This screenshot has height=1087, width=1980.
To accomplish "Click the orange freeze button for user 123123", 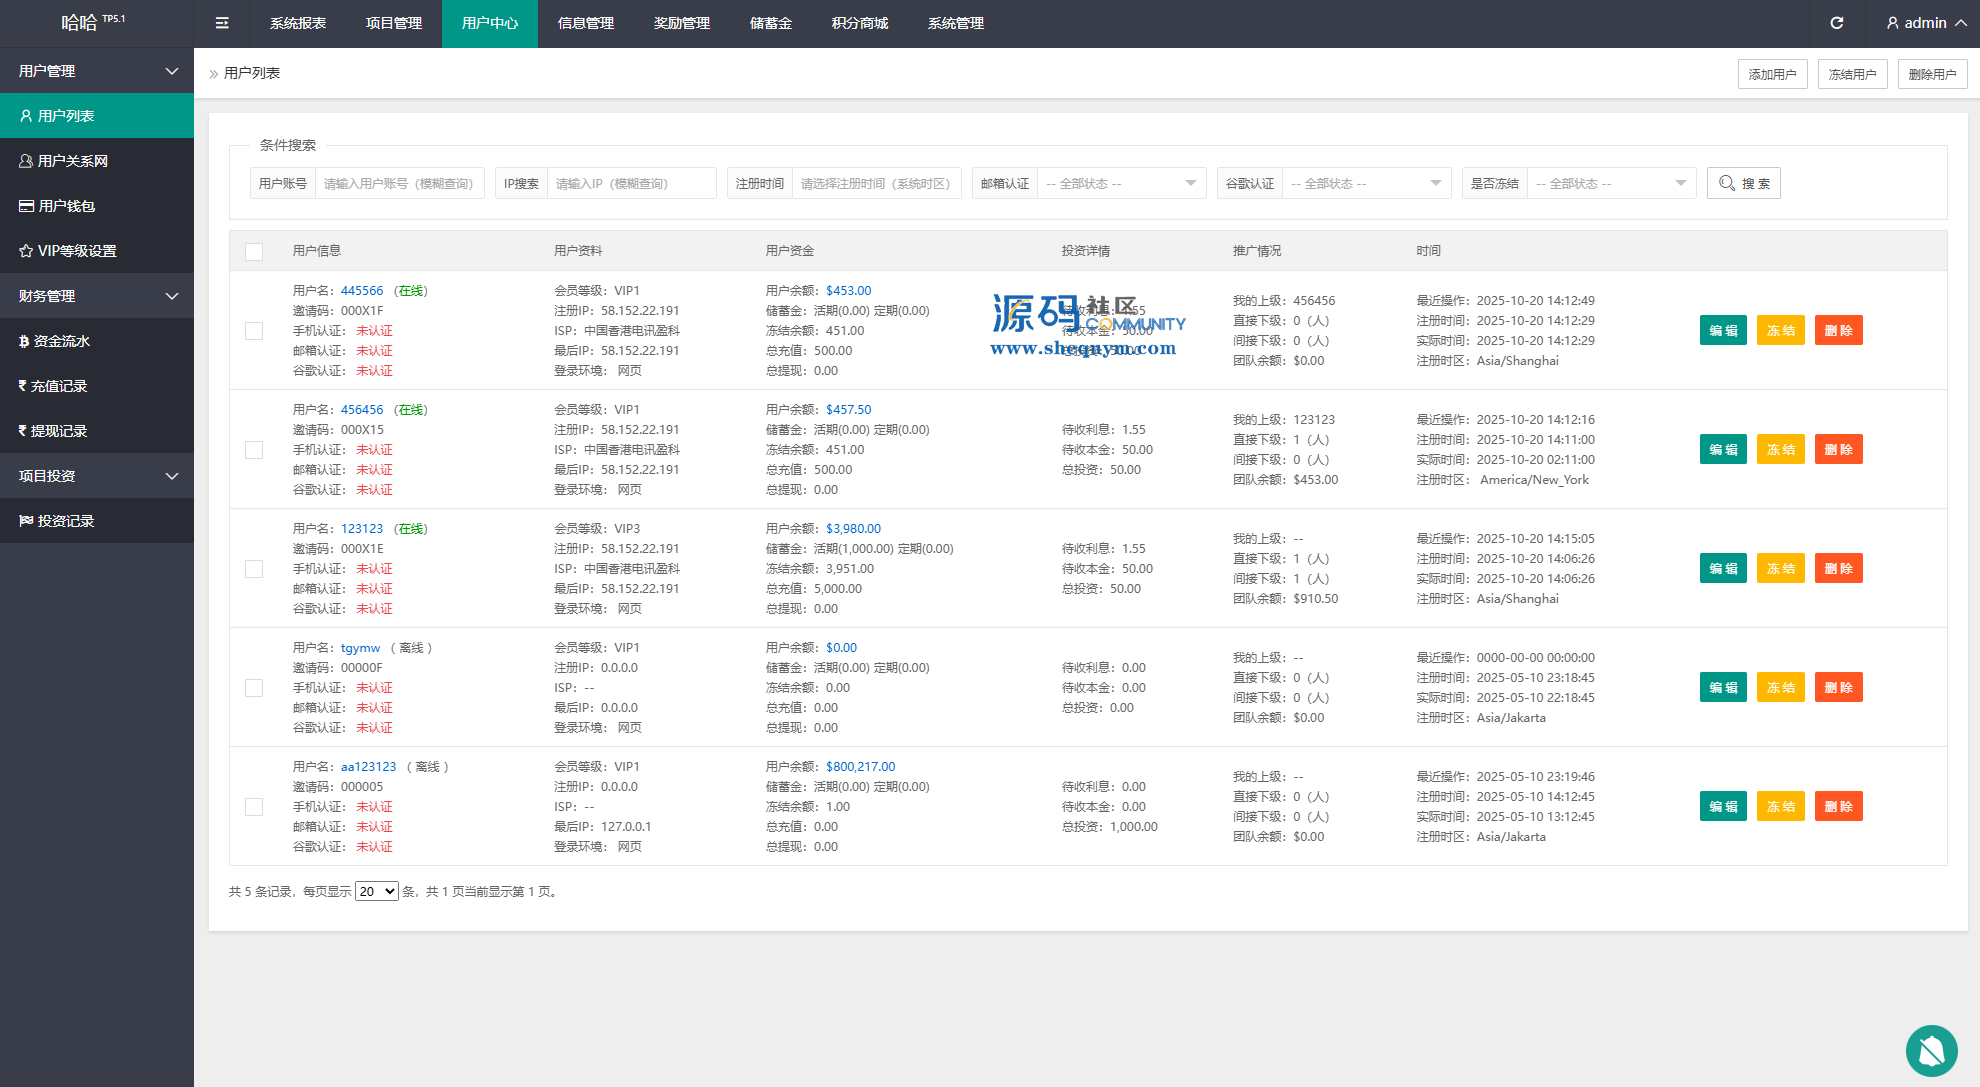I will (1780, 569).
